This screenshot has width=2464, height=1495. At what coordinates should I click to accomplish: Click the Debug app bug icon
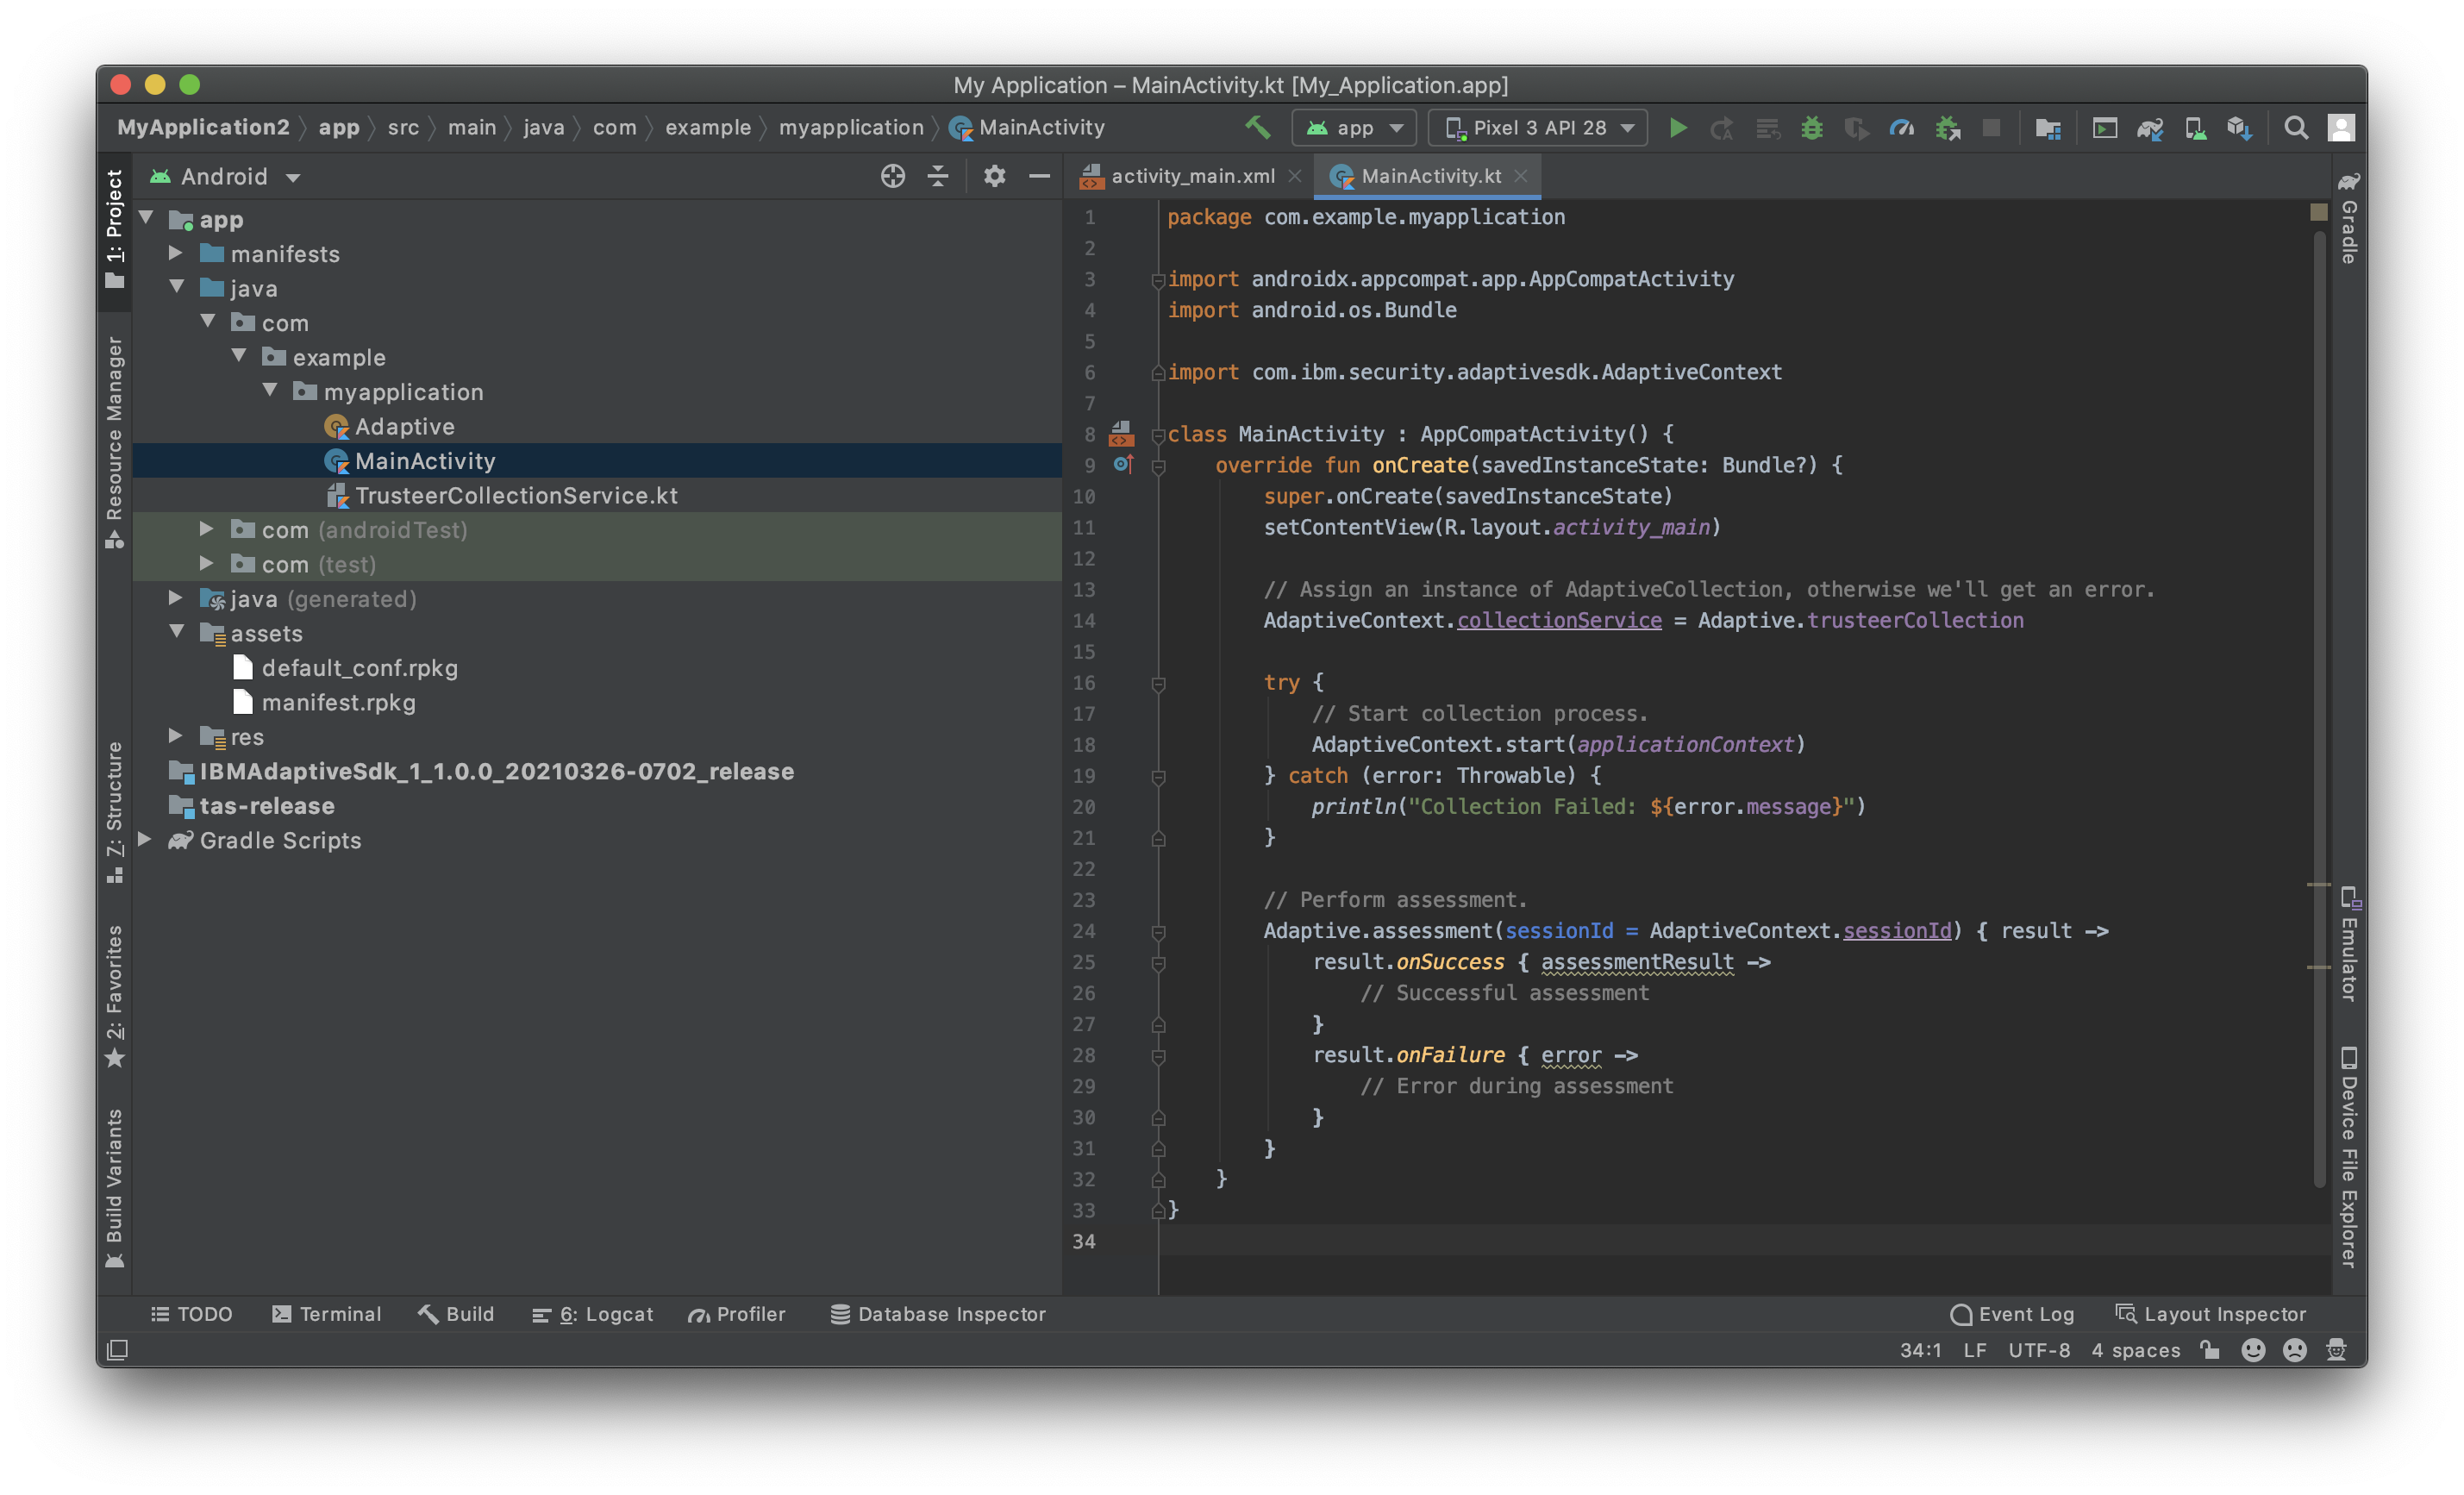coord(1812,128)
